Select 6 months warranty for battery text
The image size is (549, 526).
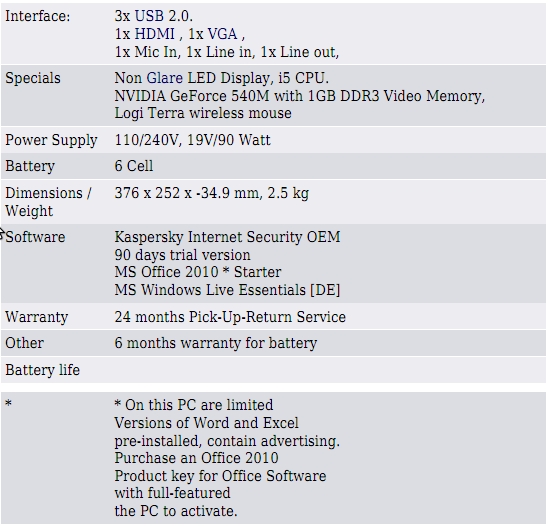[x=216, y=343]
